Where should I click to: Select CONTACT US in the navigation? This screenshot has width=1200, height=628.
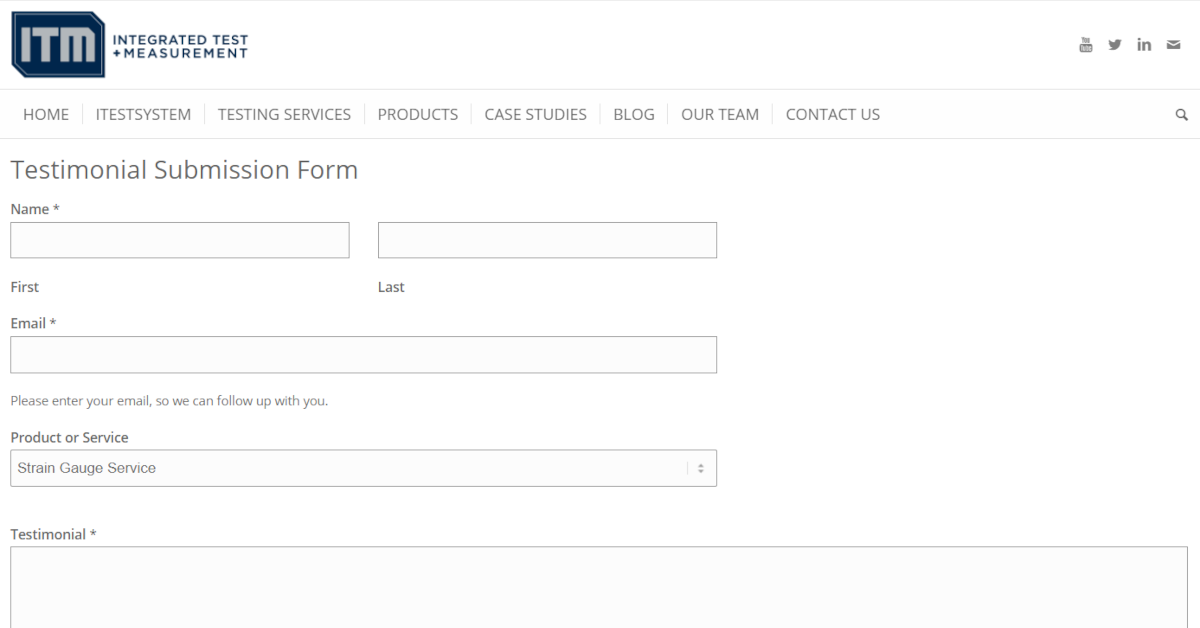(832, 114)
